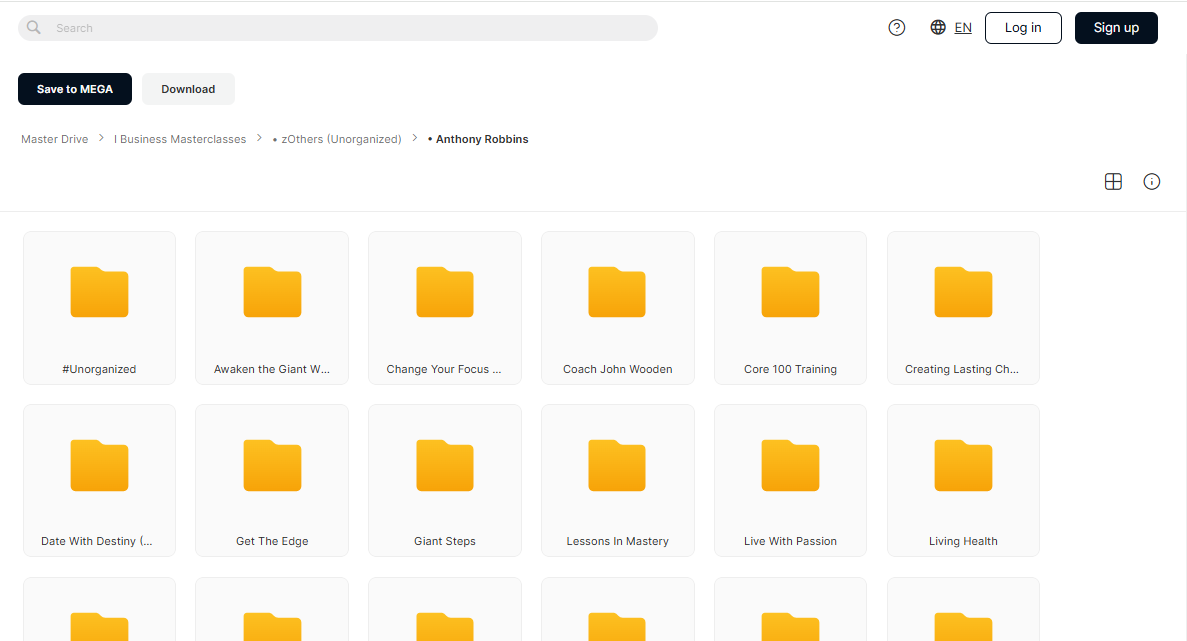Viewport: 1187px width, 641px height.
Task: Focus the Search input field
Action: [x=338, y=28]
